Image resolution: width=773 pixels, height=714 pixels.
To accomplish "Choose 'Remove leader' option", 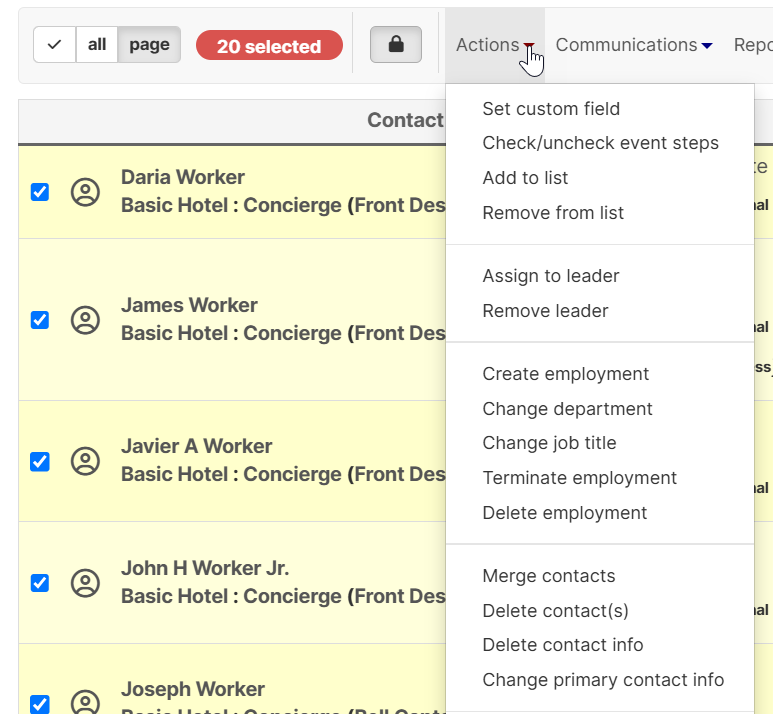I will (x=545, y=311).
